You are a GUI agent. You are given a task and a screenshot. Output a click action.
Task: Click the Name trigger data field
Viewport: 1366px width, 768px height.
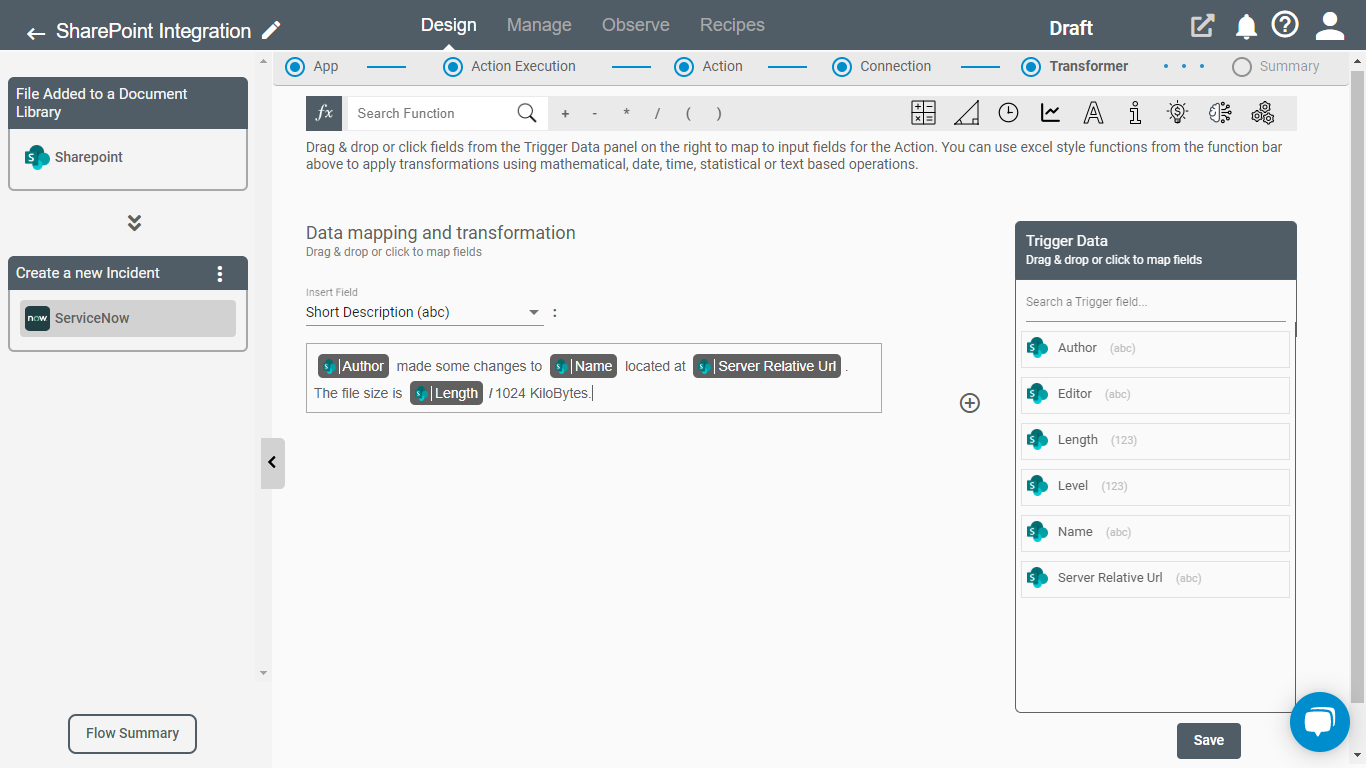pyautogui.click(x=1155, y=532)
